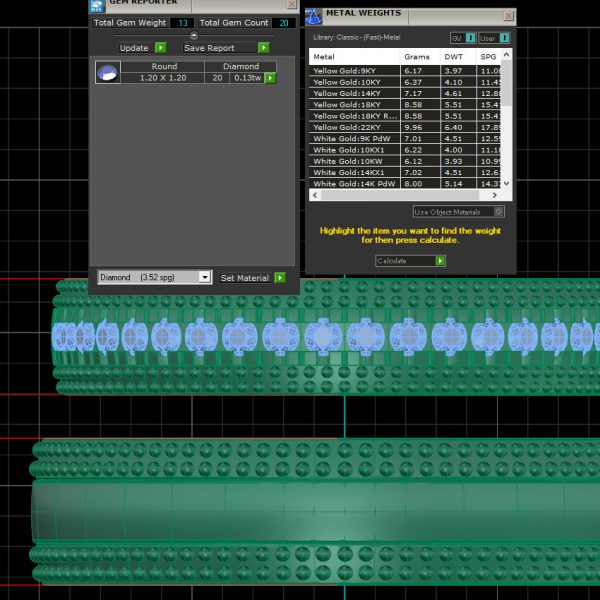This screenshot has height=600, width=600.
Task: Click the Metal Weights flask icon
Action: 314,15
